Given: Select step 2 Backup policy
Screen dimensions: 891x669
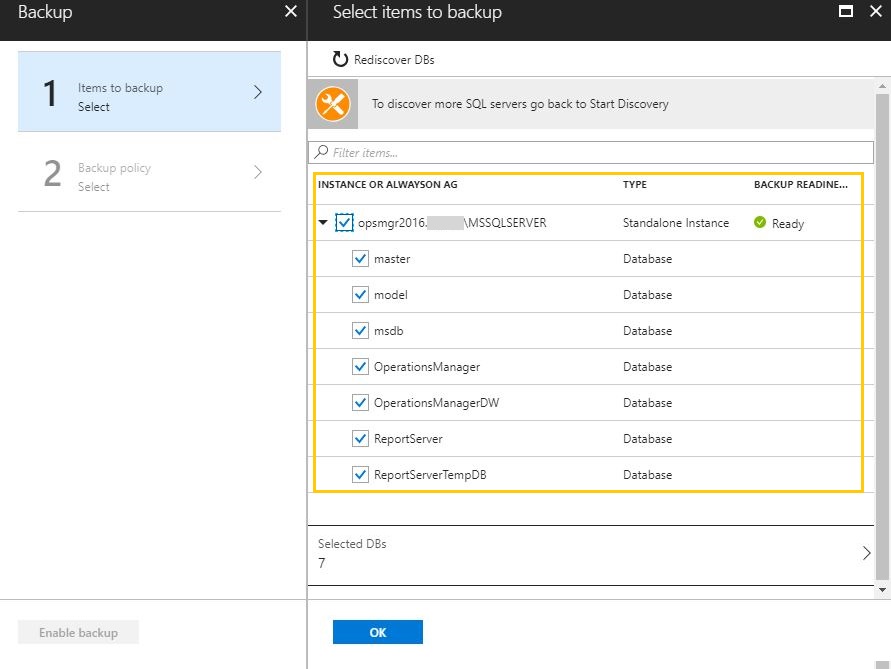Looking at the screenshot, I should (149, 172).
